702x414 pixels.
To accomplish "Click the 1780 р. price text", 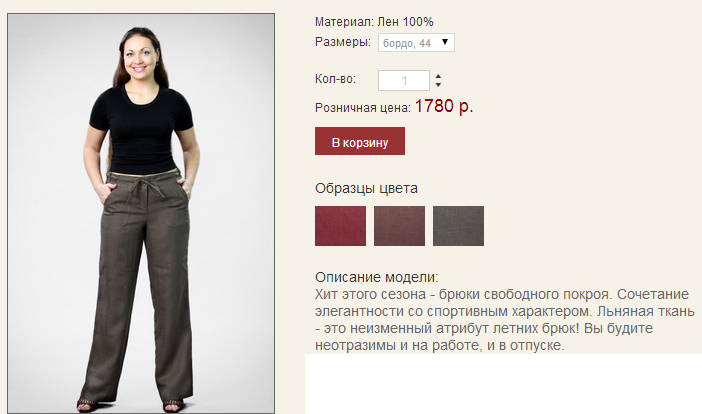I will (444, 106).
